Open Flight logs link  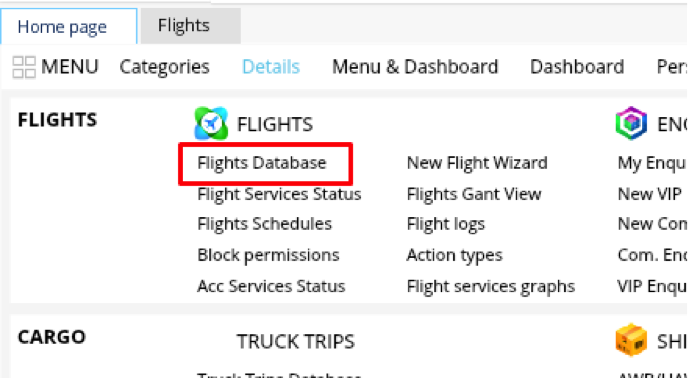coord(446,225)
